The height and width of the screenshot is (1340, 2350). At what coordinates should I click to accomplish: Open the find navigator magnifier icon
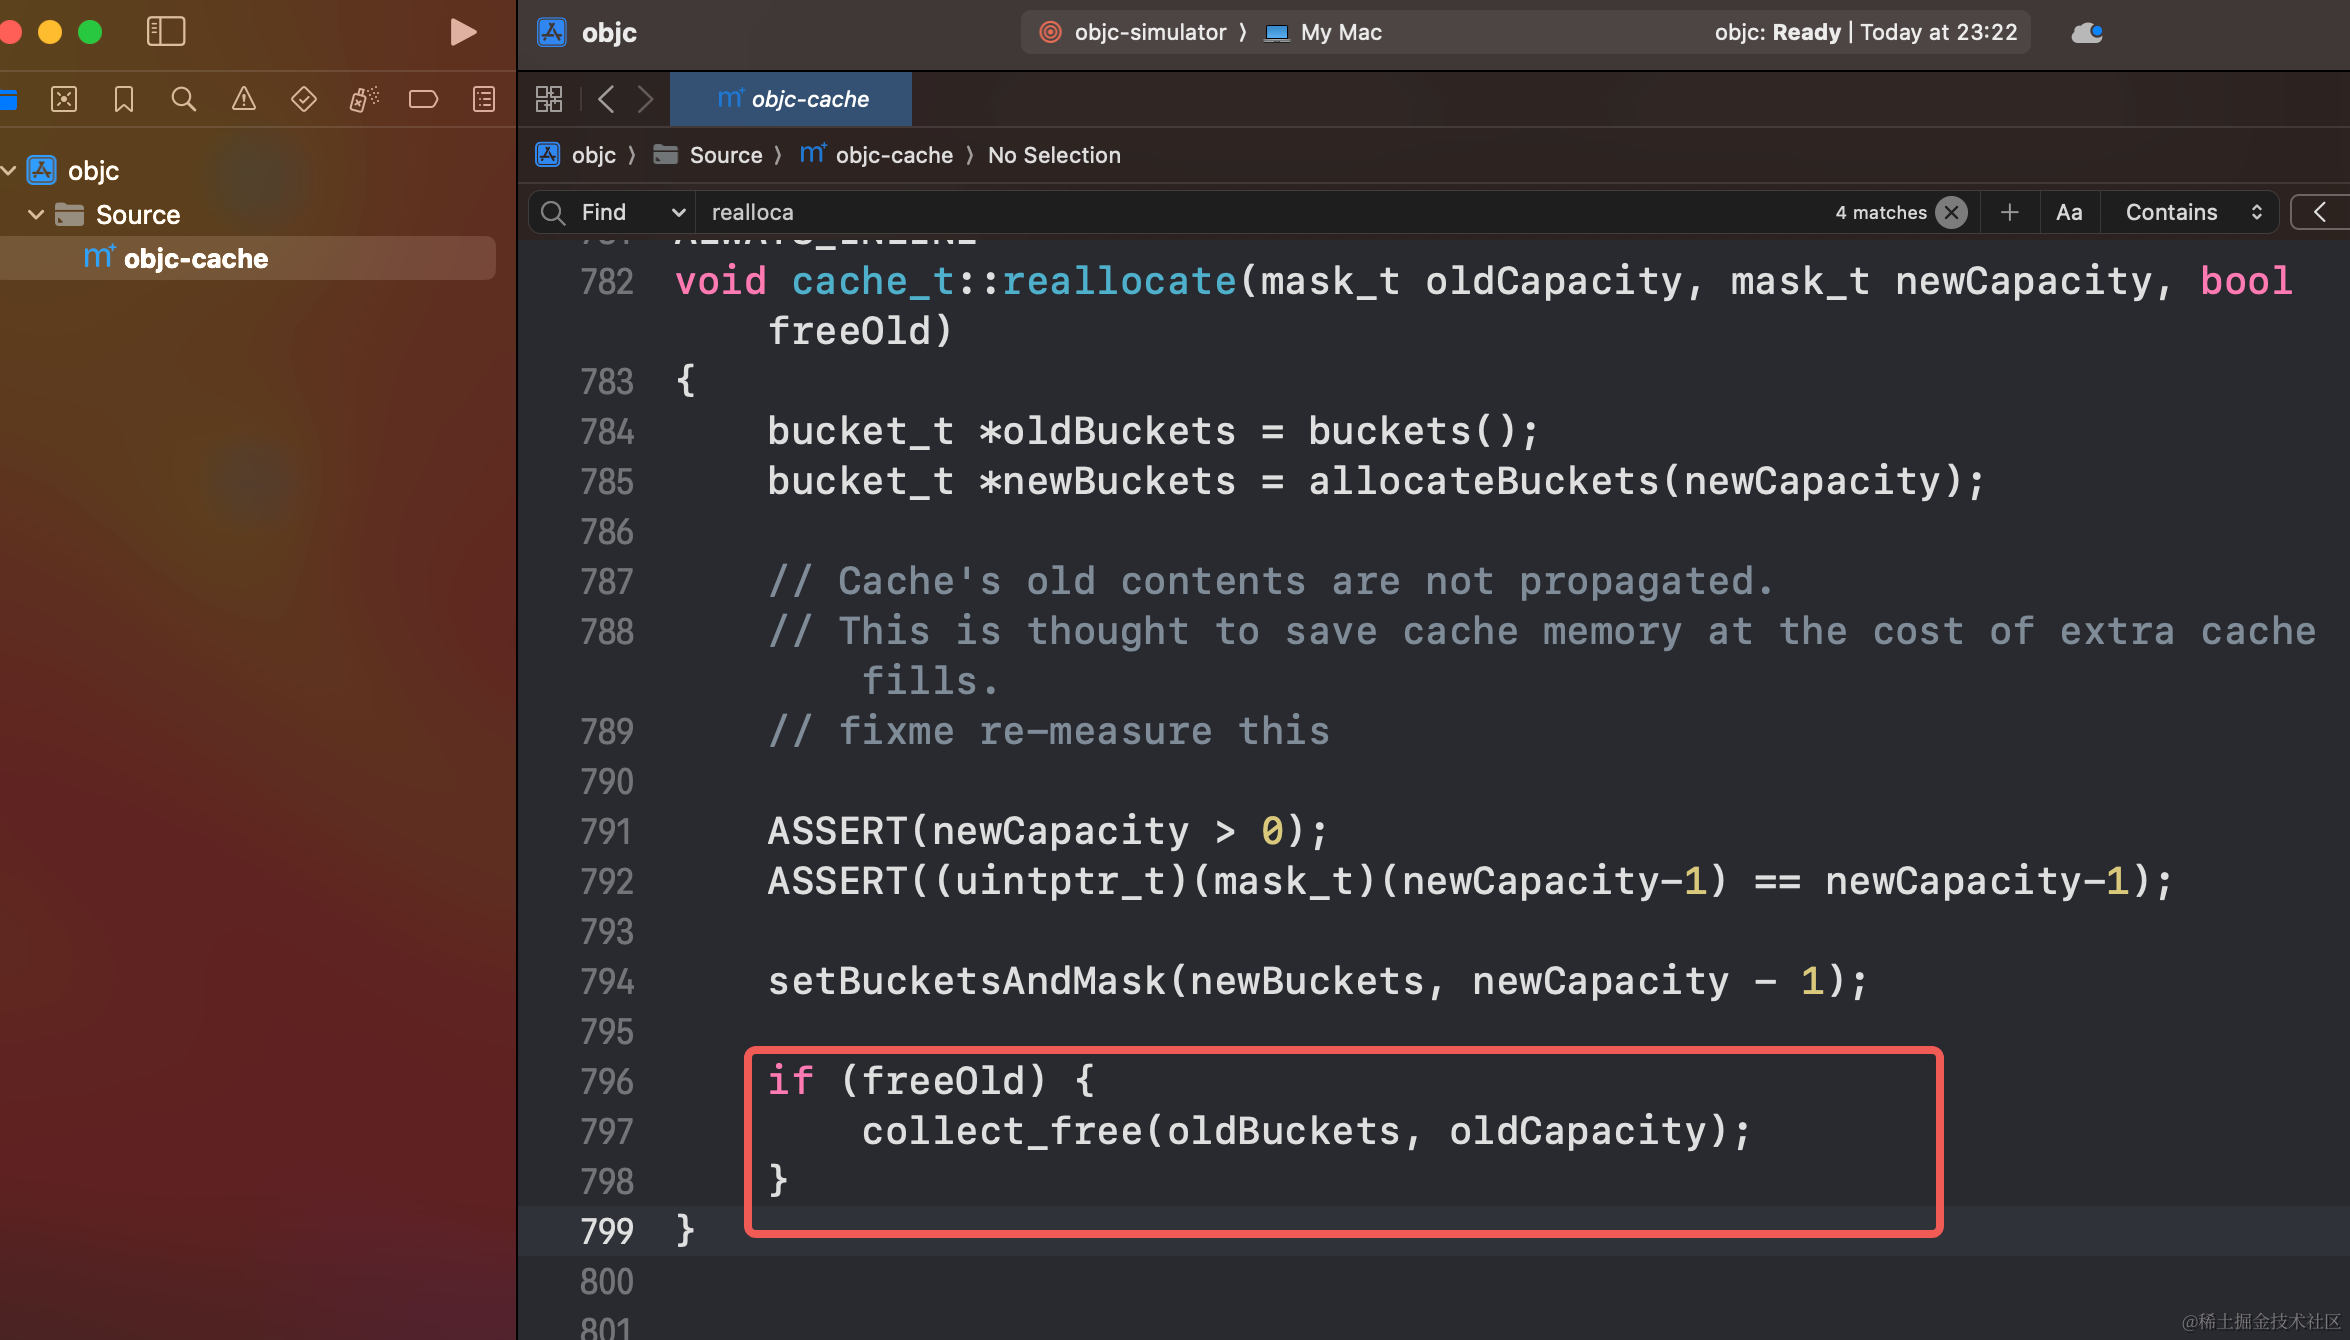pos(183,99)
